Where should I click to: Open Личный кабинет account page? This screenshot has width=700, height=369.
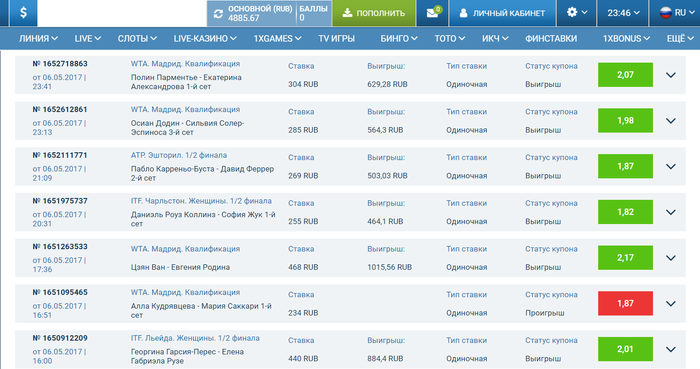click(502, 13)
